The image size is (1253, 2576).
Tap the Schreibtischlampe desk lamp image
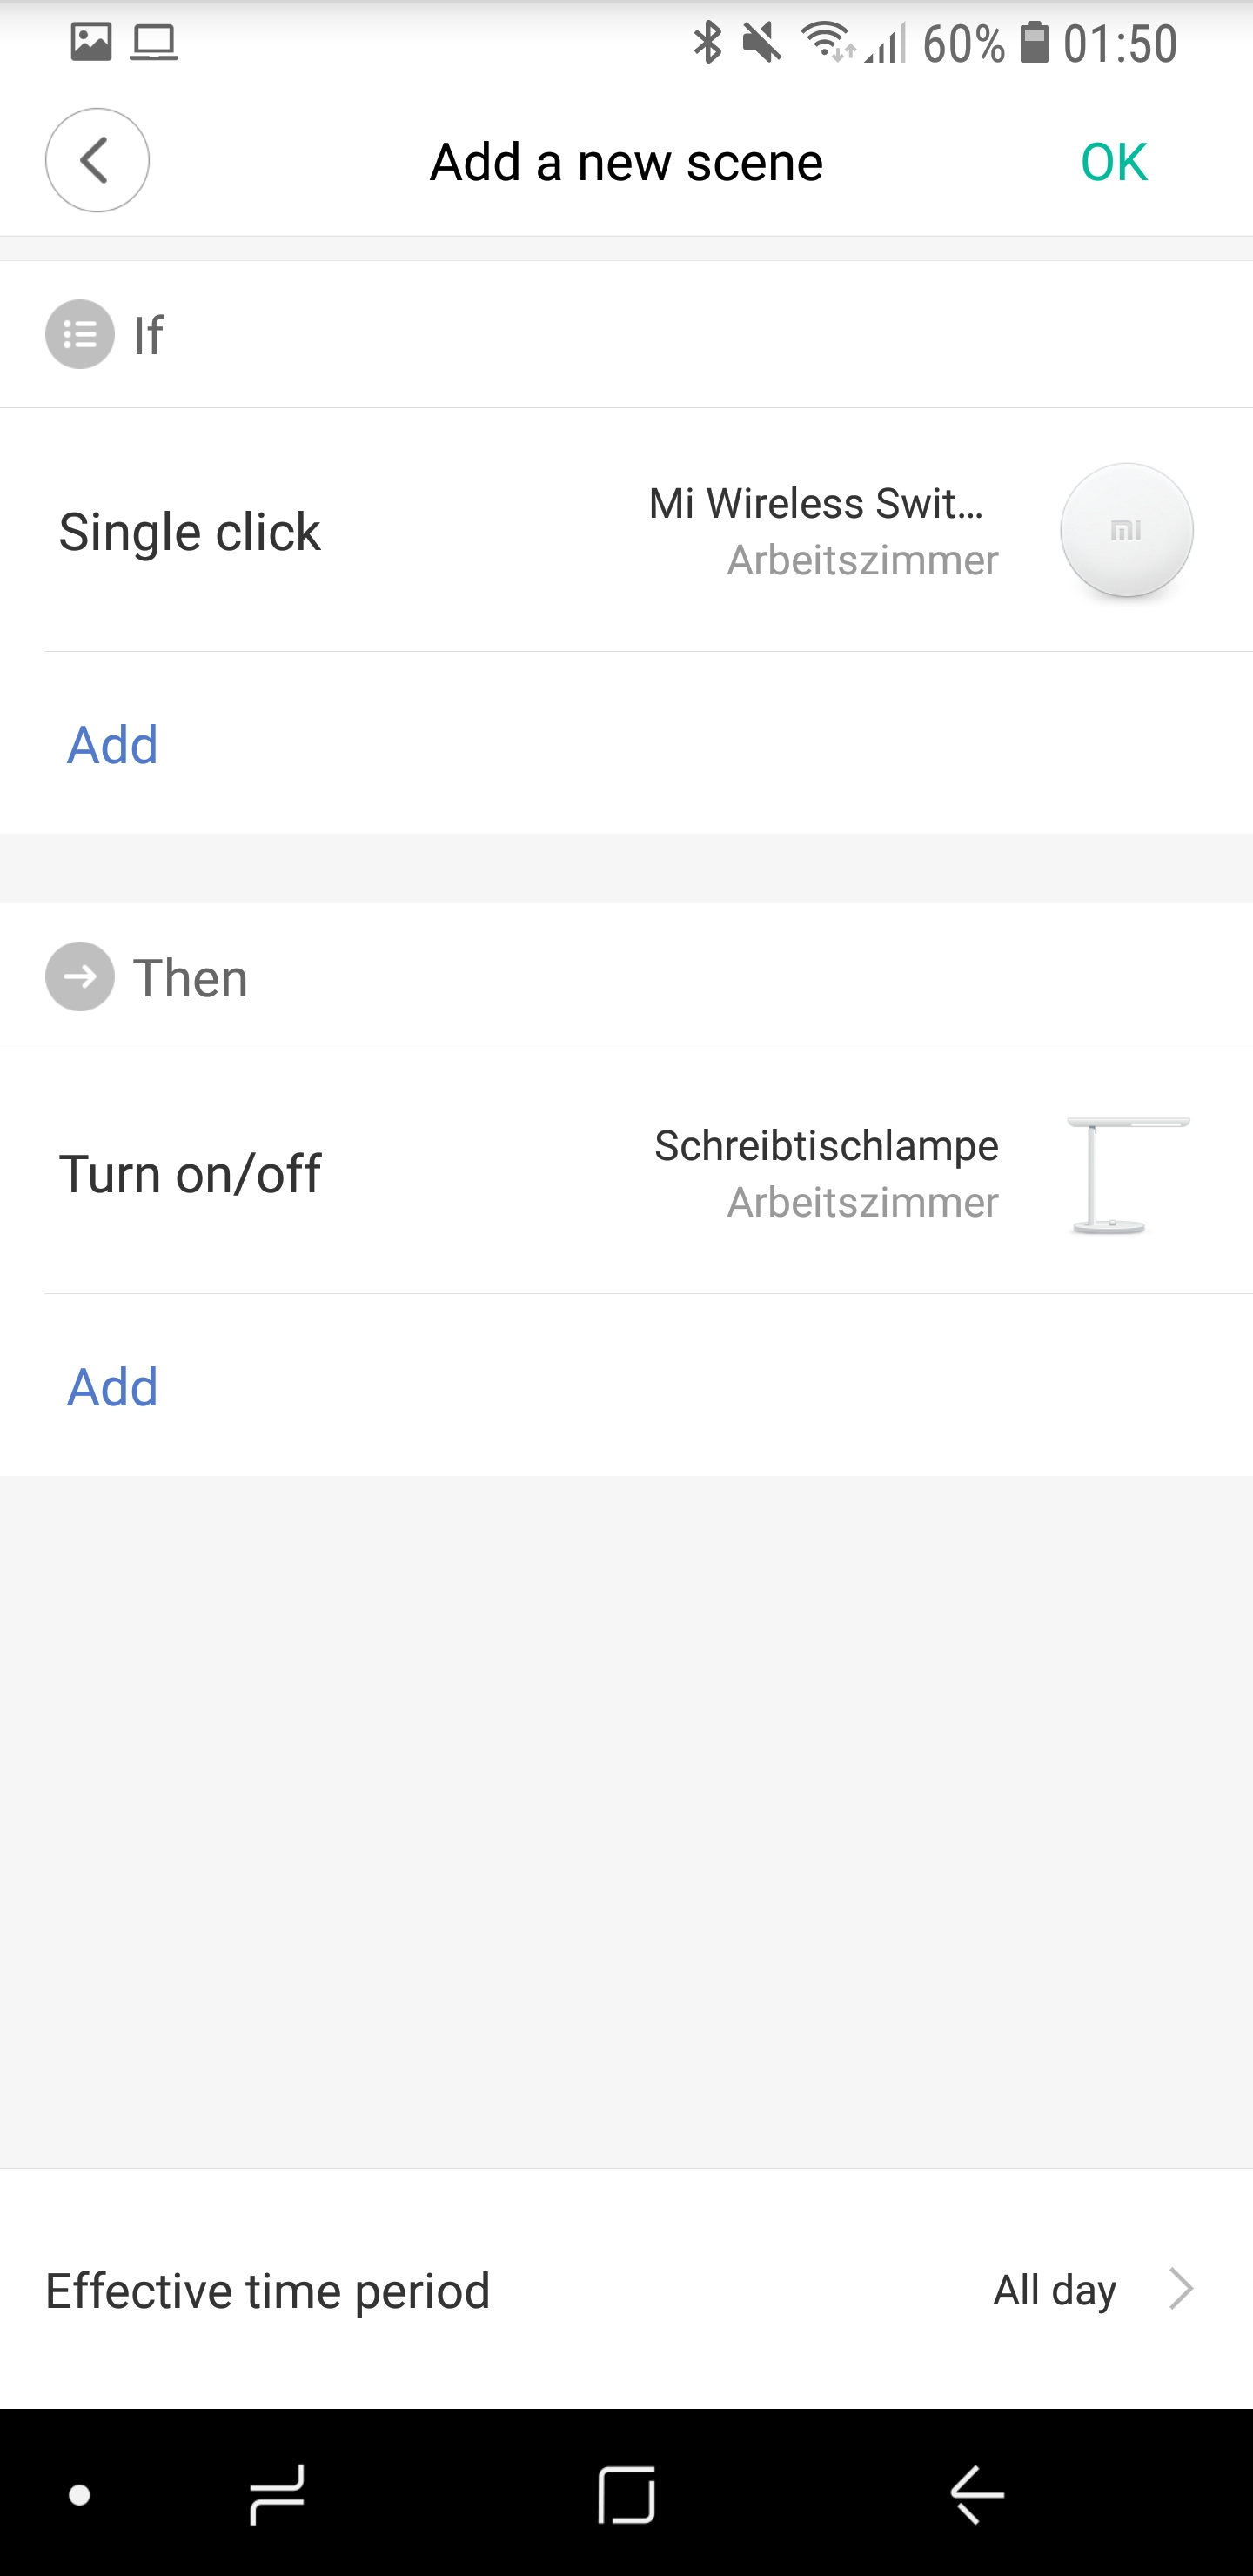coord(1126,1174)
